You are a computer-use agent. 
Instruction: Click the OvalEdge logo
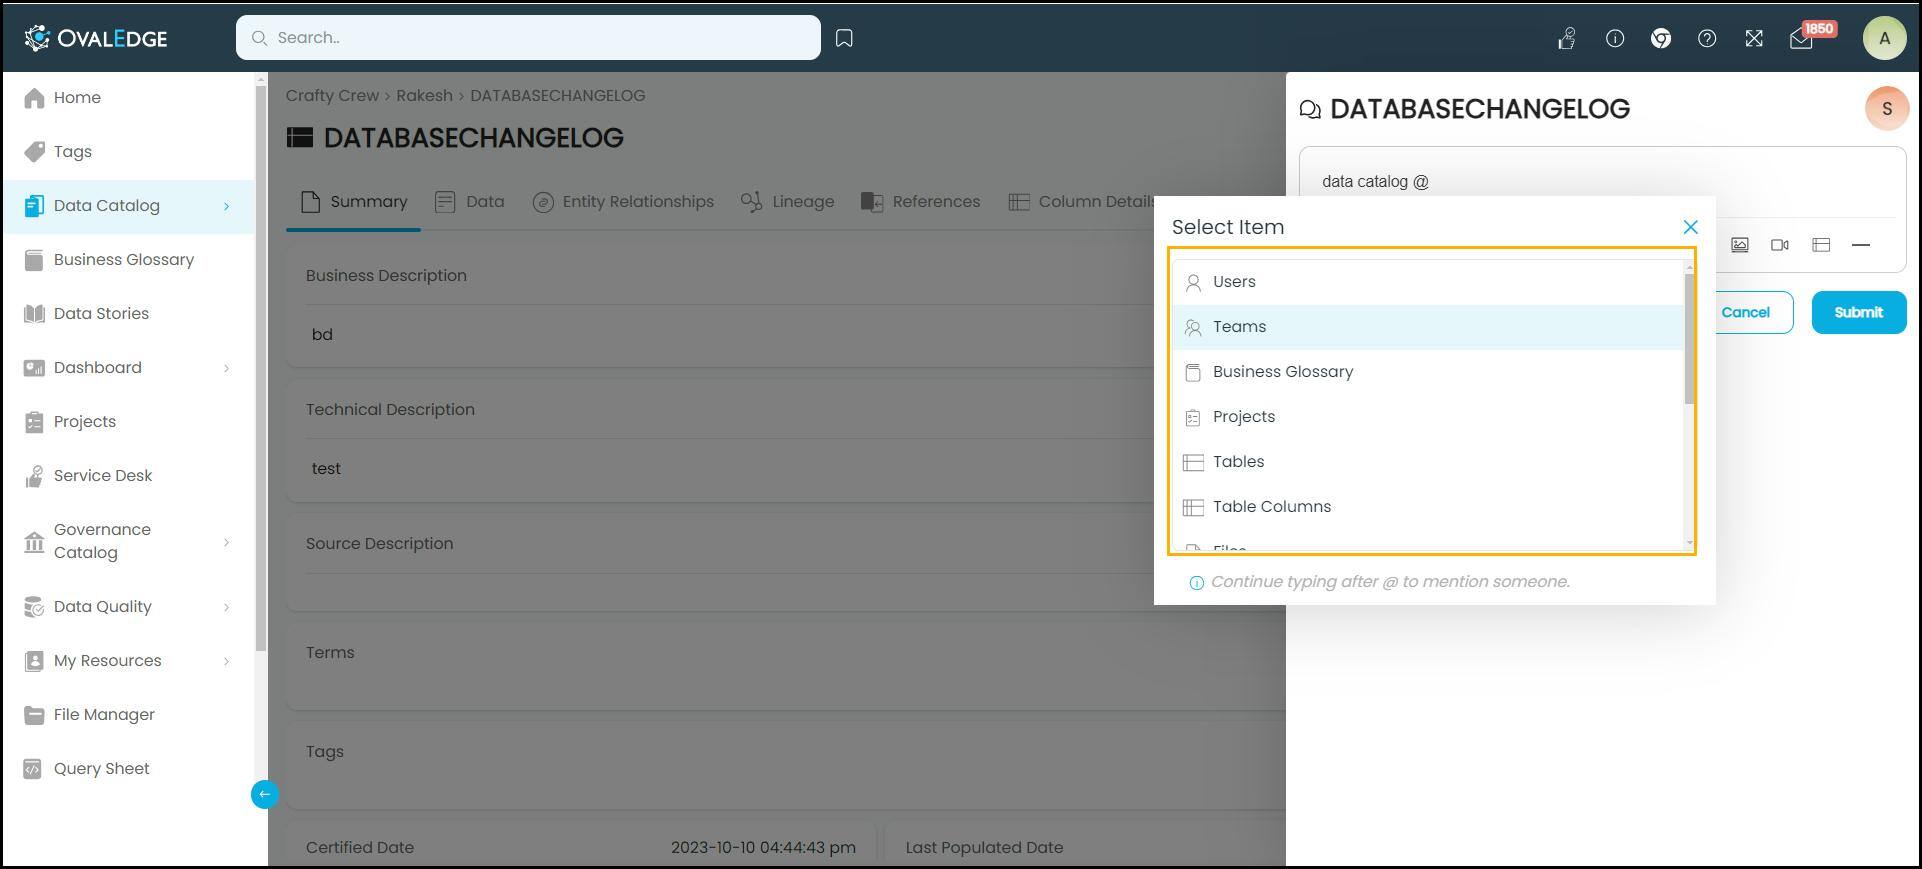(x=96, y=38)
